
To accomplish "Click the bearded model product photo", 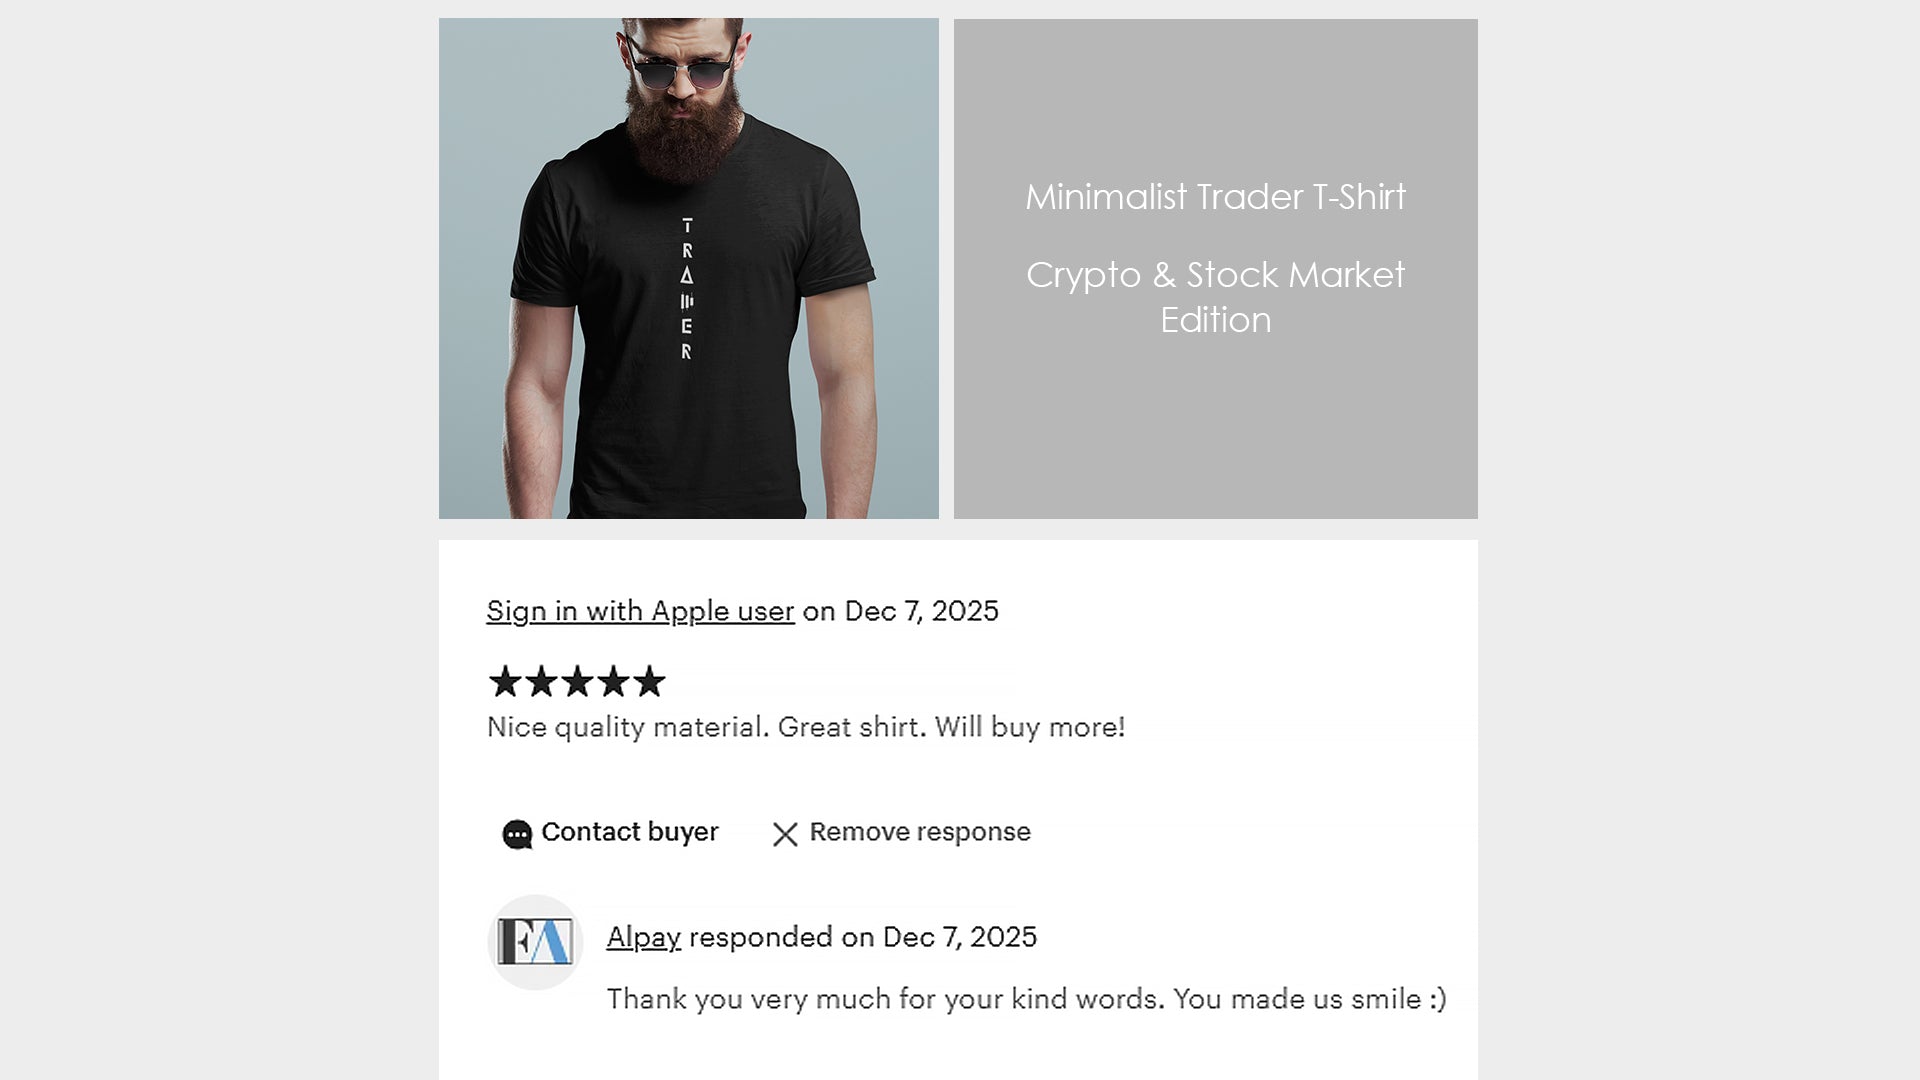I will pyautogui.click(x=688, y=267).
